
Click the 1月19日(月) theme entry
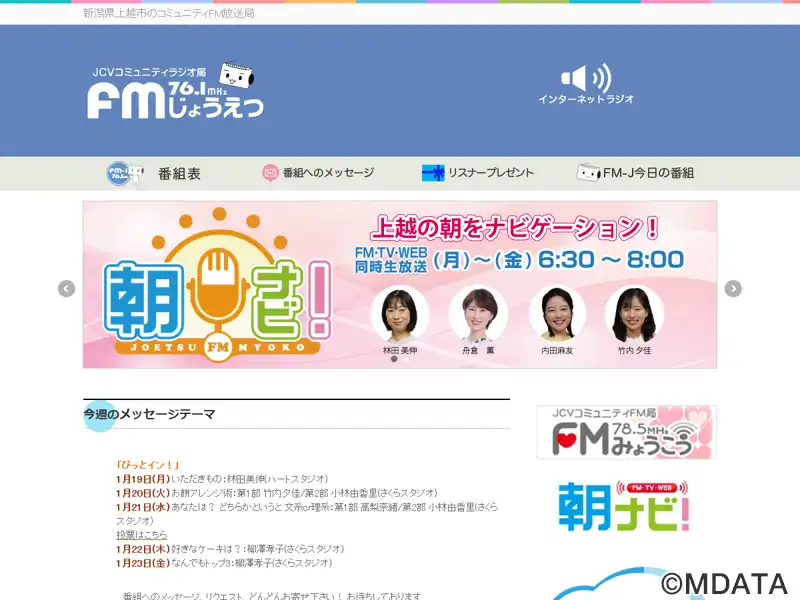point(222,479)
